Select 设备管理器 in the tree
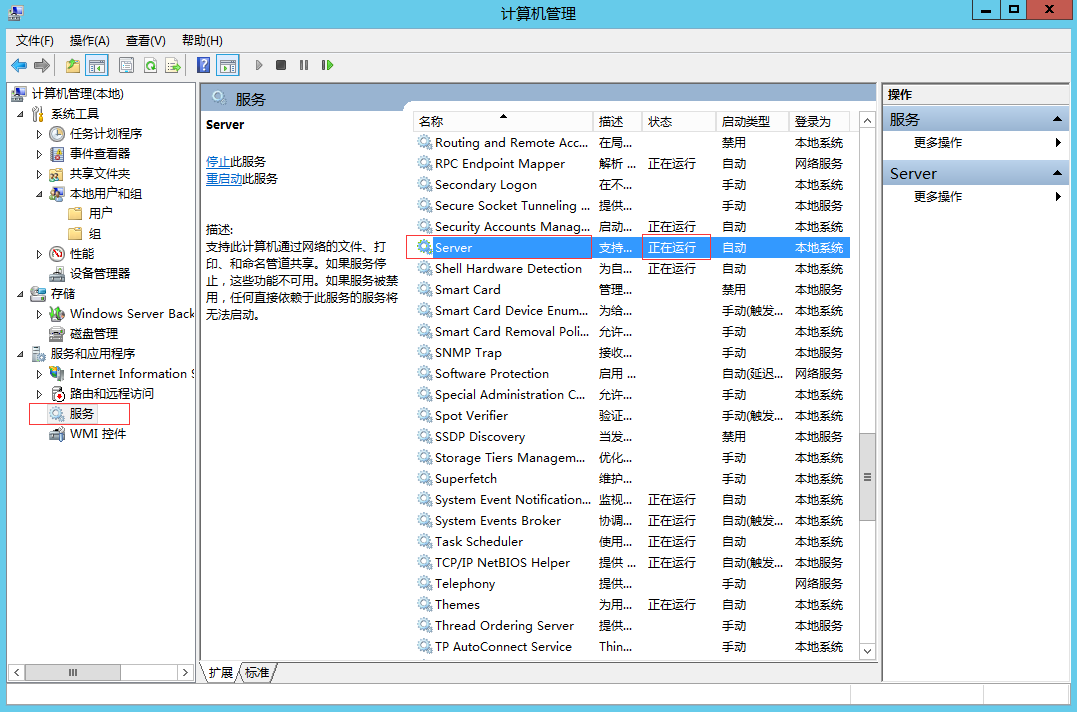Screen dimensions: 1077x712 point(99,274)
